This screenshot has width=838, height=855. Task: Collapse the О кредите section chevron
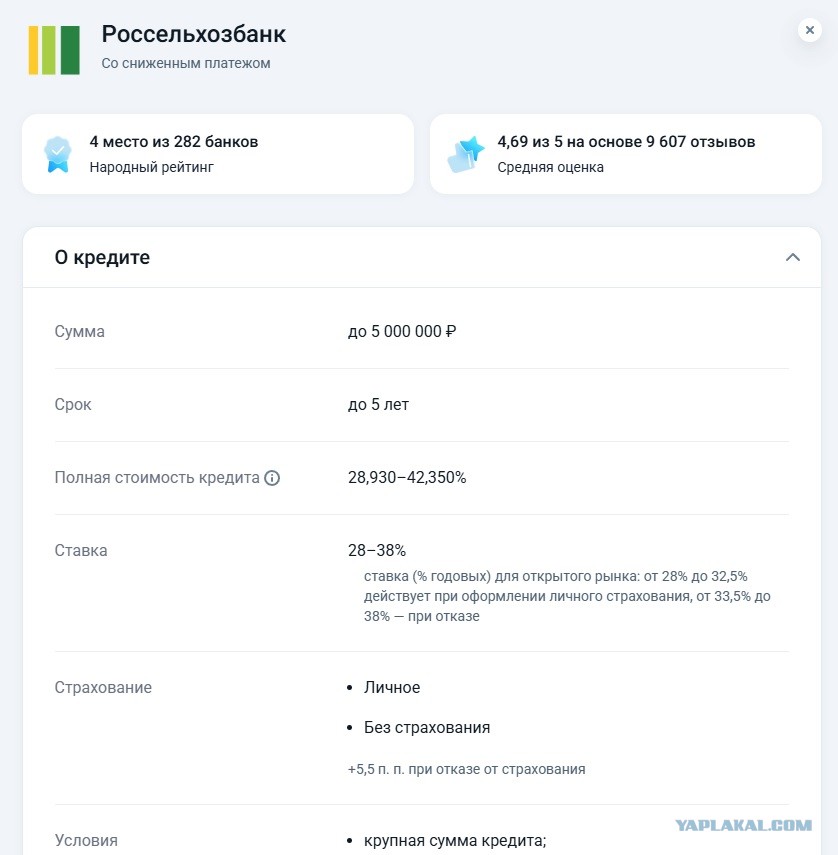click(793, 257)
